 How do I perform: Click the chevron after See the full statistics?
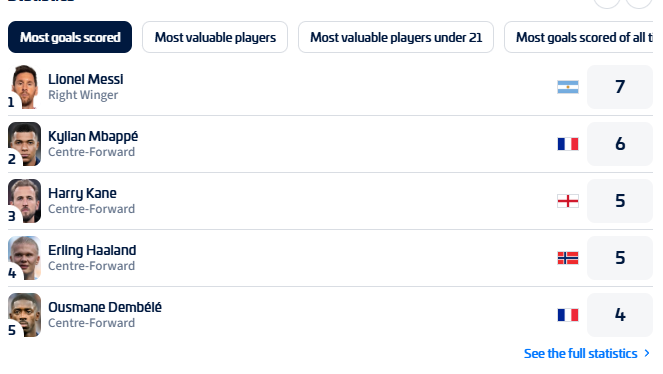point(647,353)
